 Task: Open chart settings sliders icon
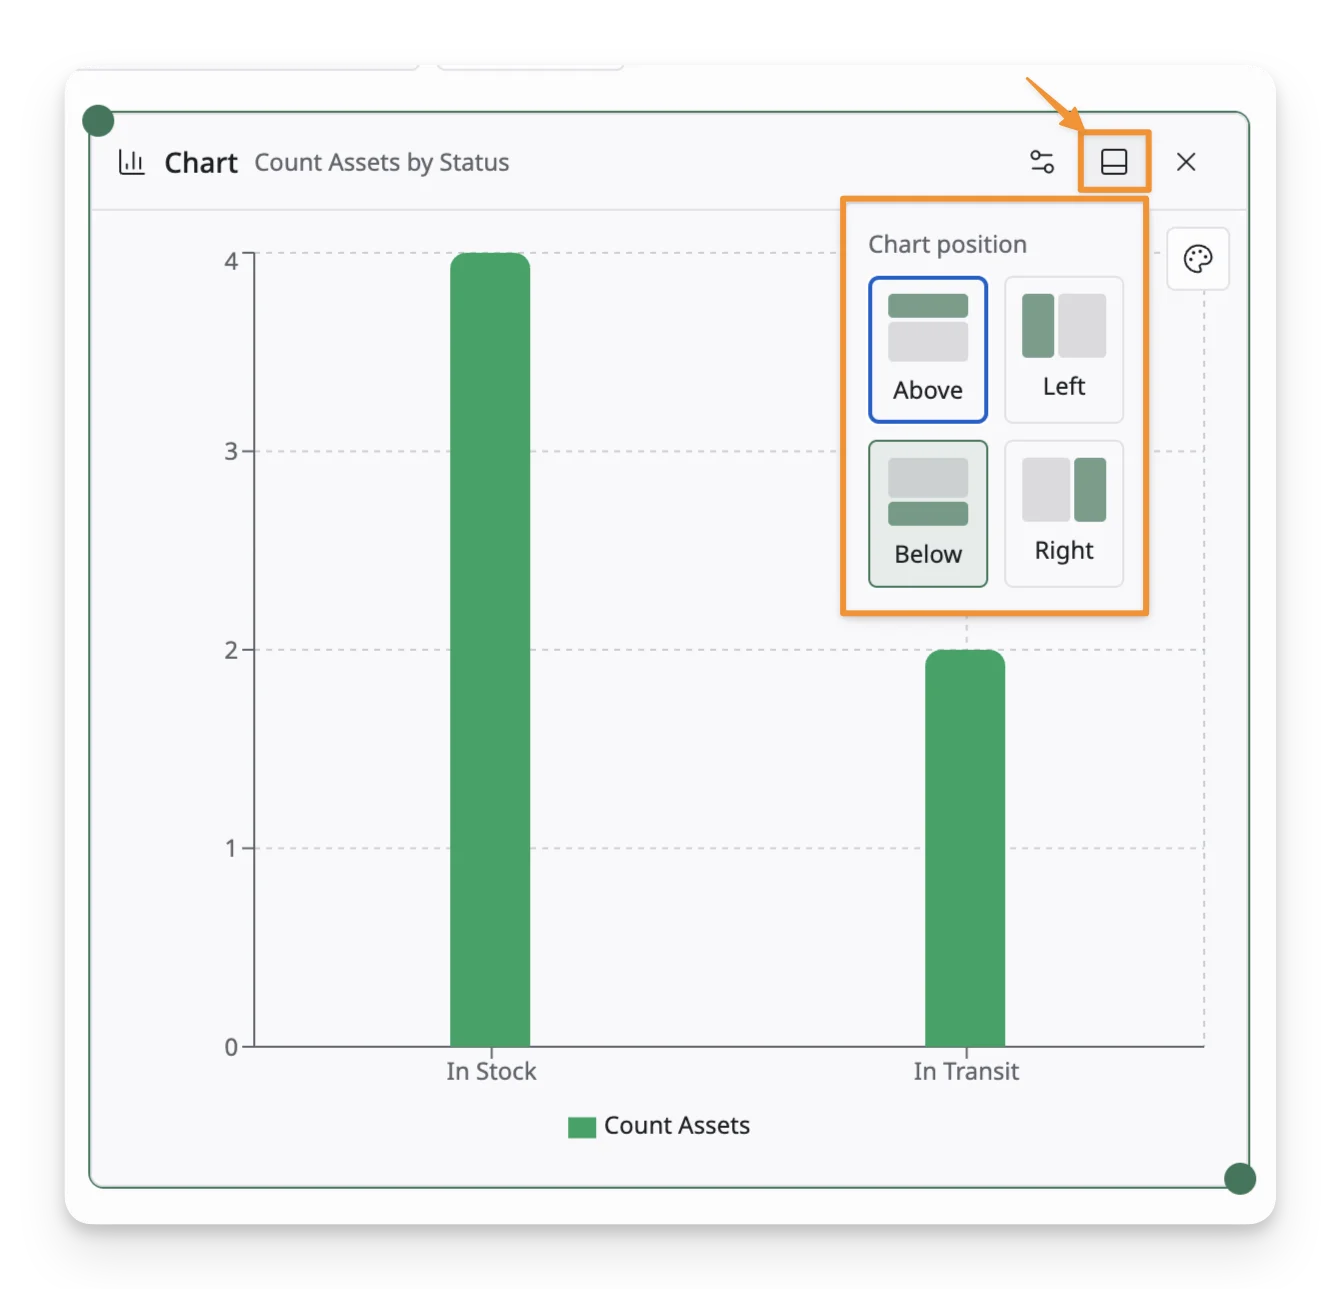[1042, 162]
